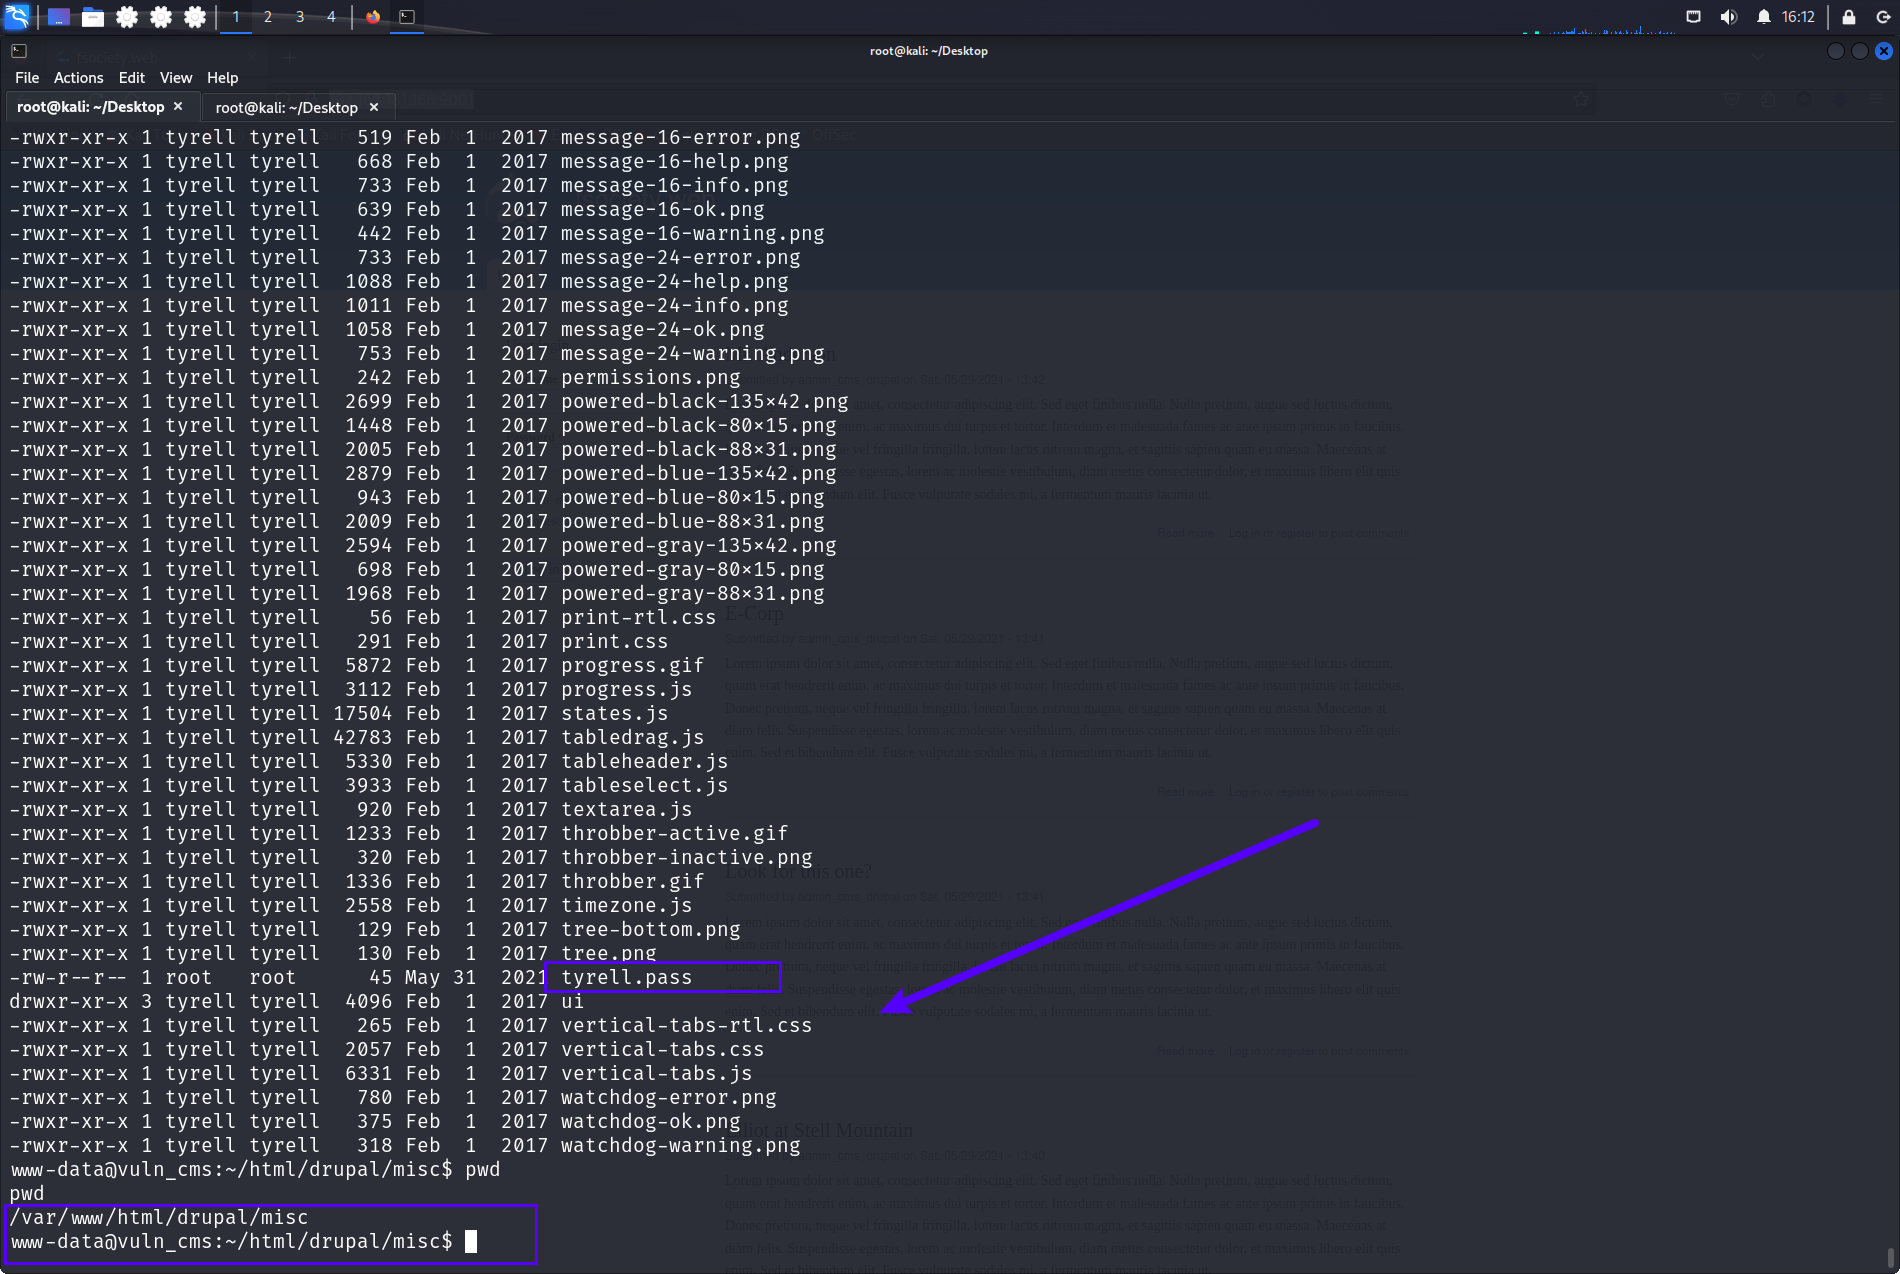1900x1274 pixels.
Task: Click the terminal window menu icon in titlebar
Action: coord(19,51)
